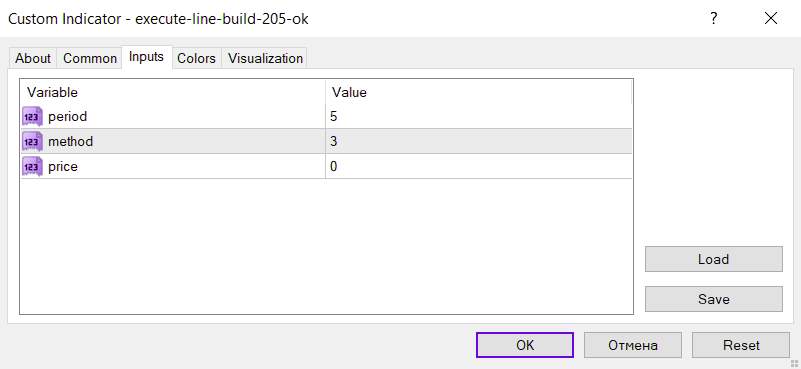Screen dimensions: 801x369
Task: Save the current input settings
Action: point(714,299)
